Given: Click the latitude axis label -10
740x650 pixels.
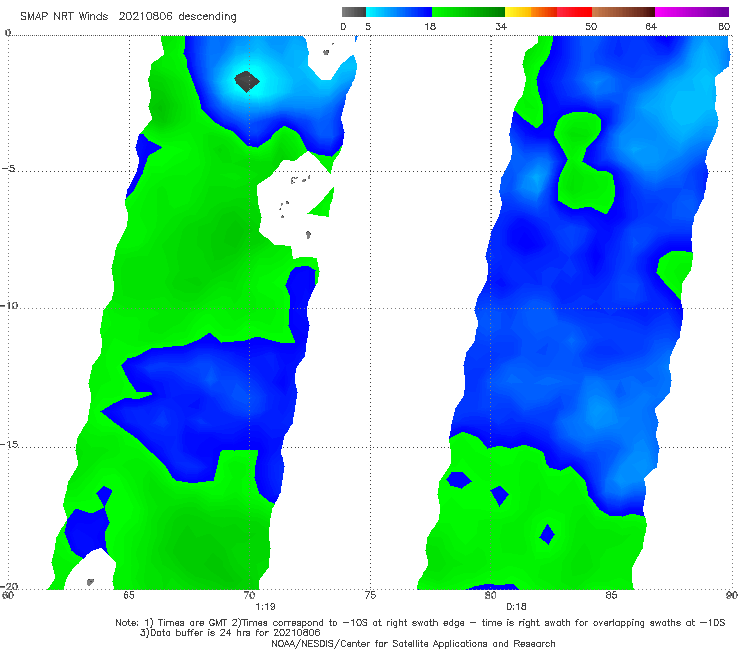Looking at the screenshot, I should click(9, 305).
